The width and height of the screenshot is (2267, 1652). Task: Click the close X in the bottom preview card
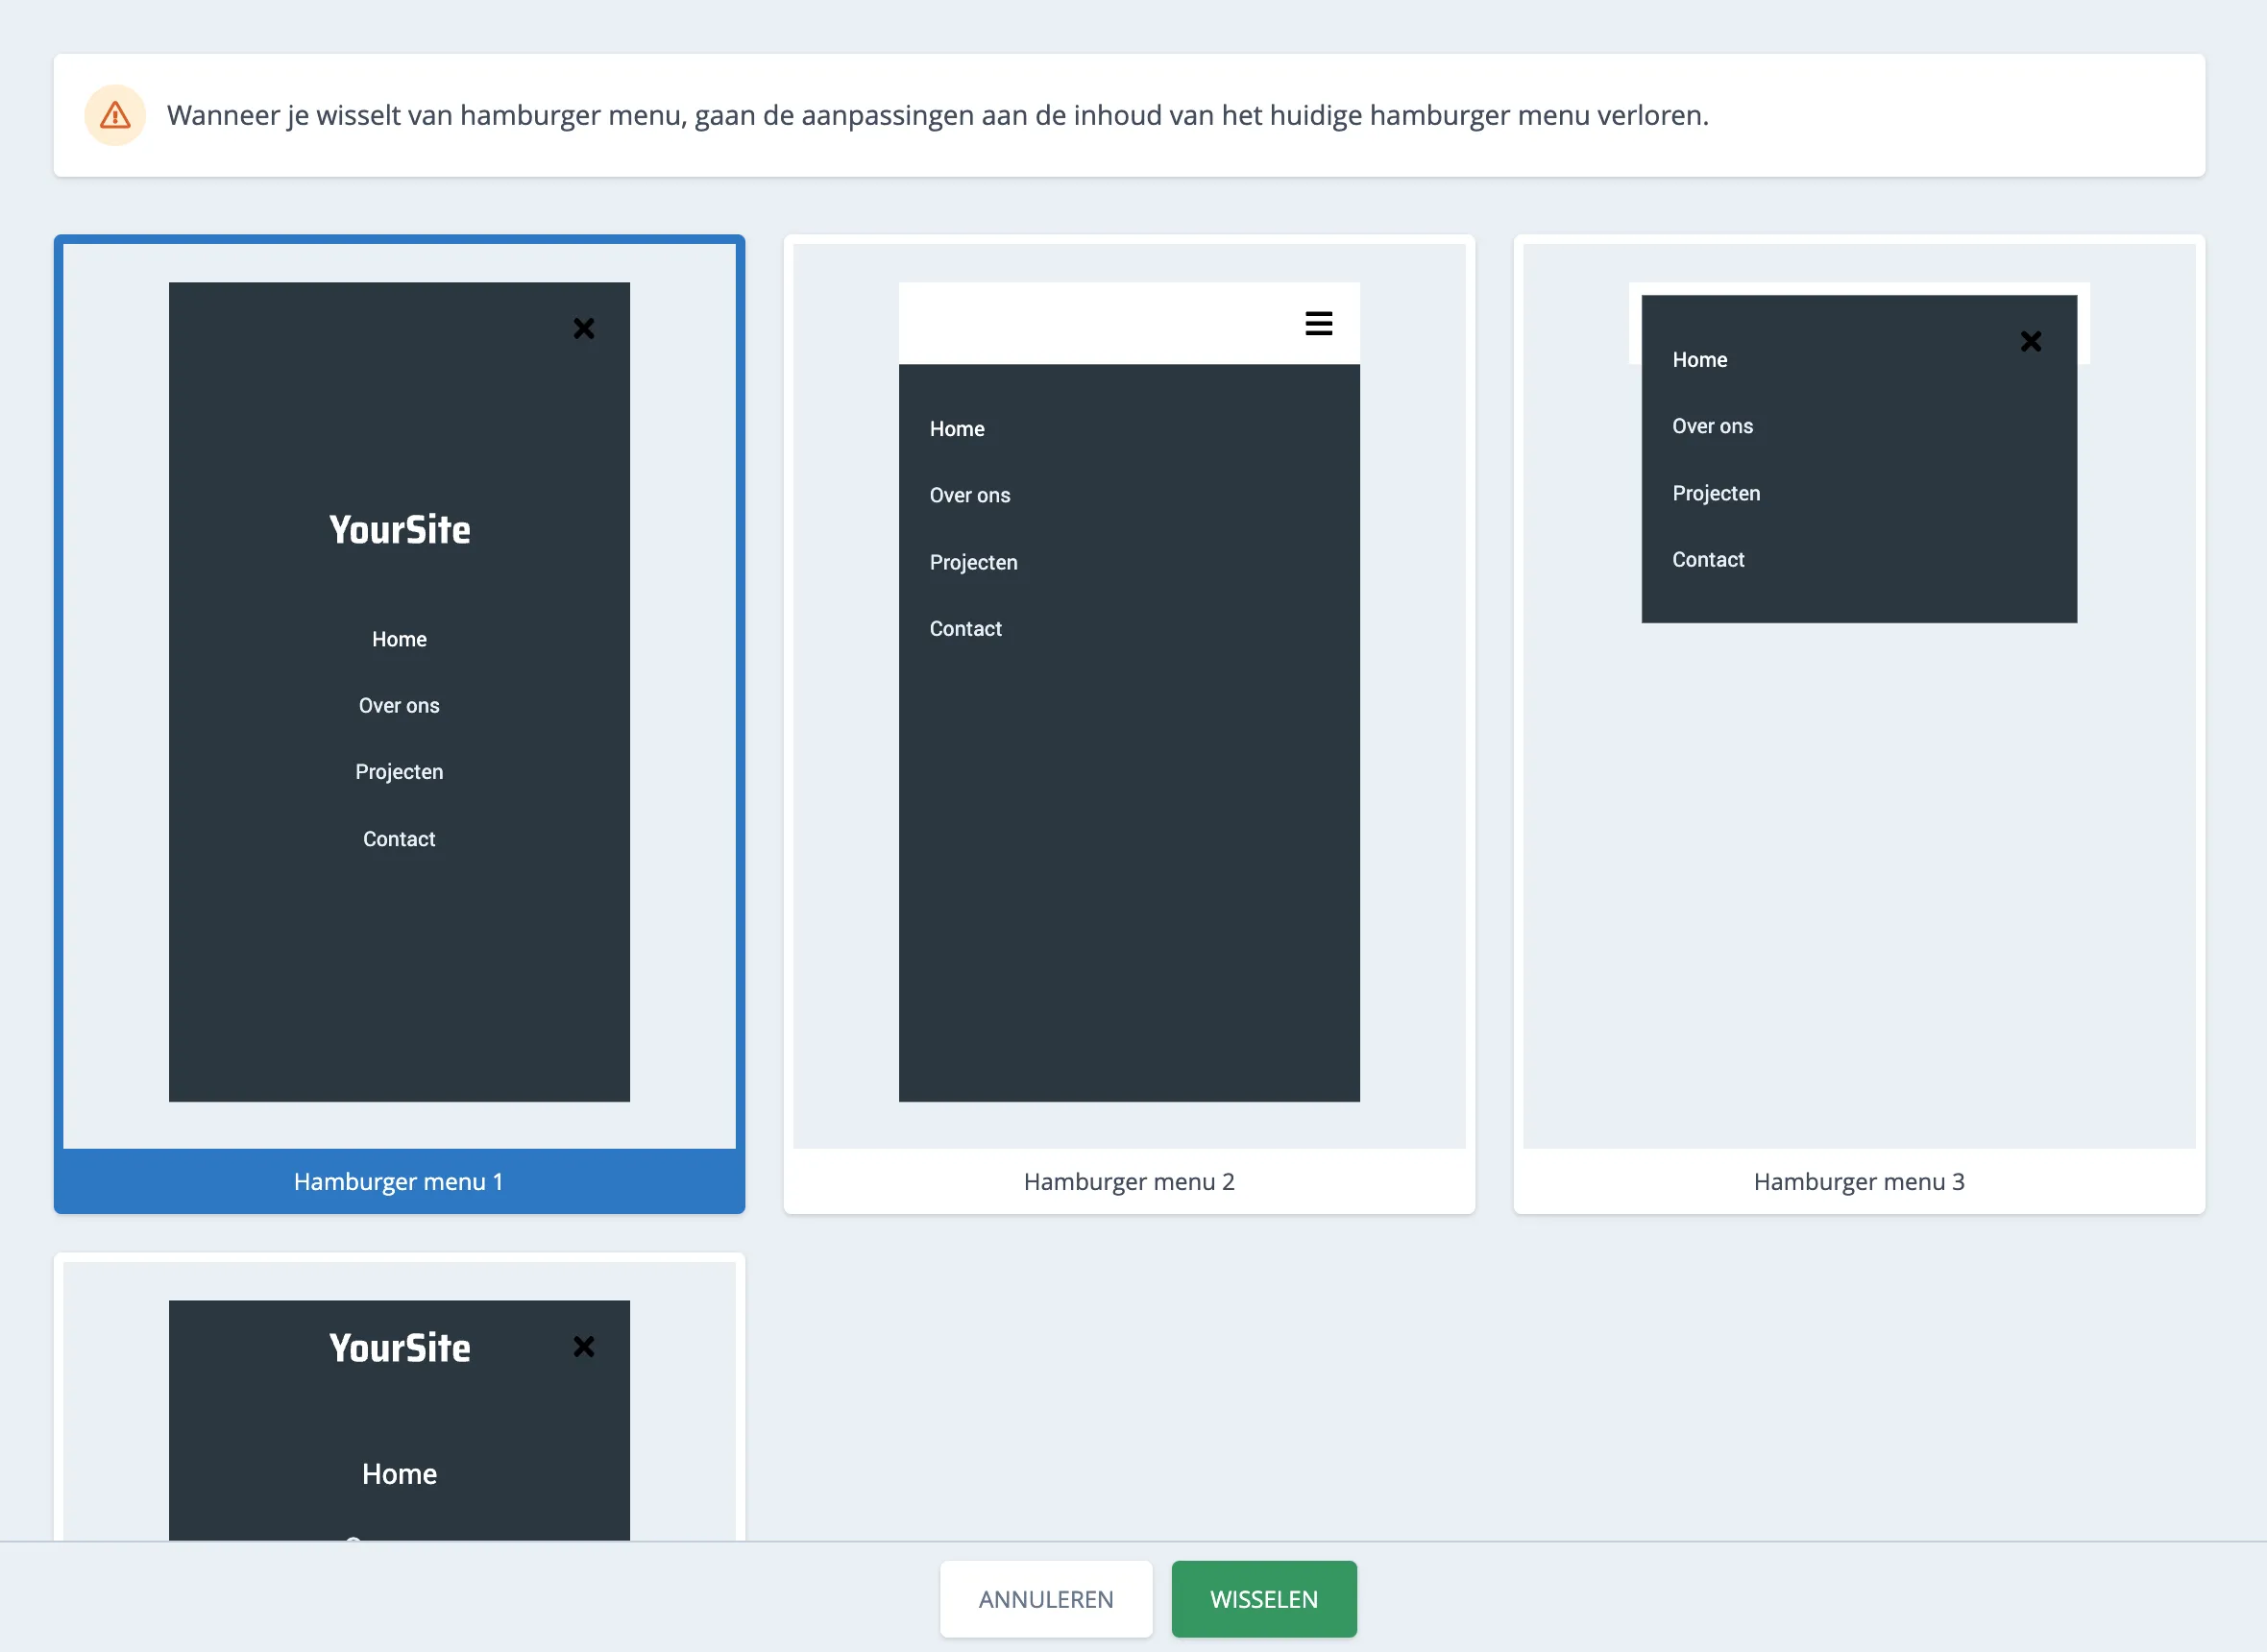tap(584, 1346)
